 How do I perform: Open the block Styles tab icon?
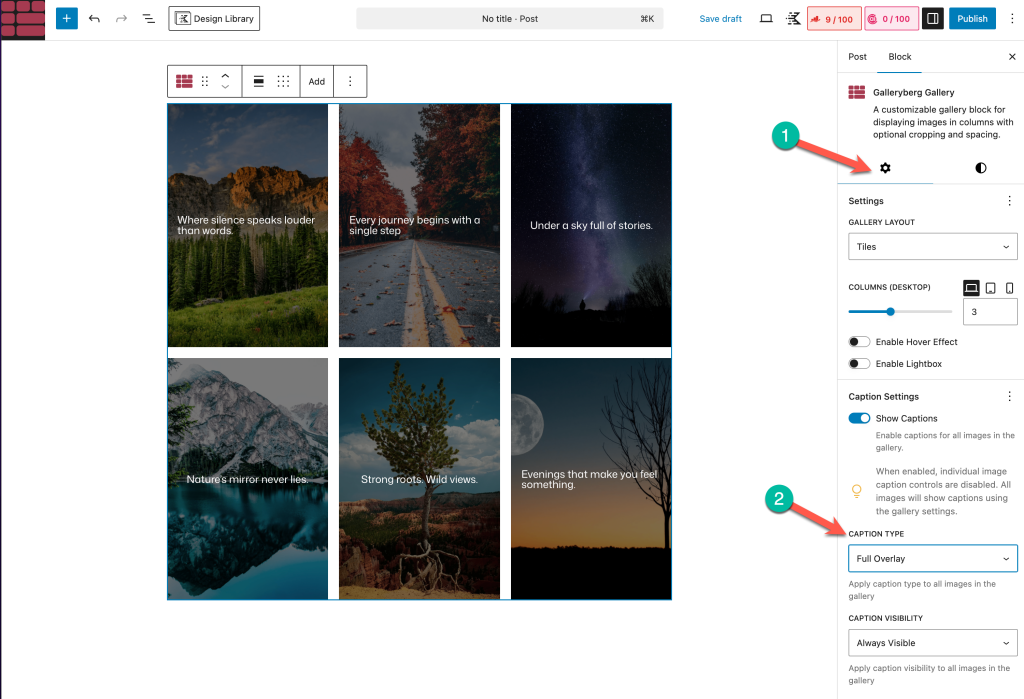click(980, 168)
